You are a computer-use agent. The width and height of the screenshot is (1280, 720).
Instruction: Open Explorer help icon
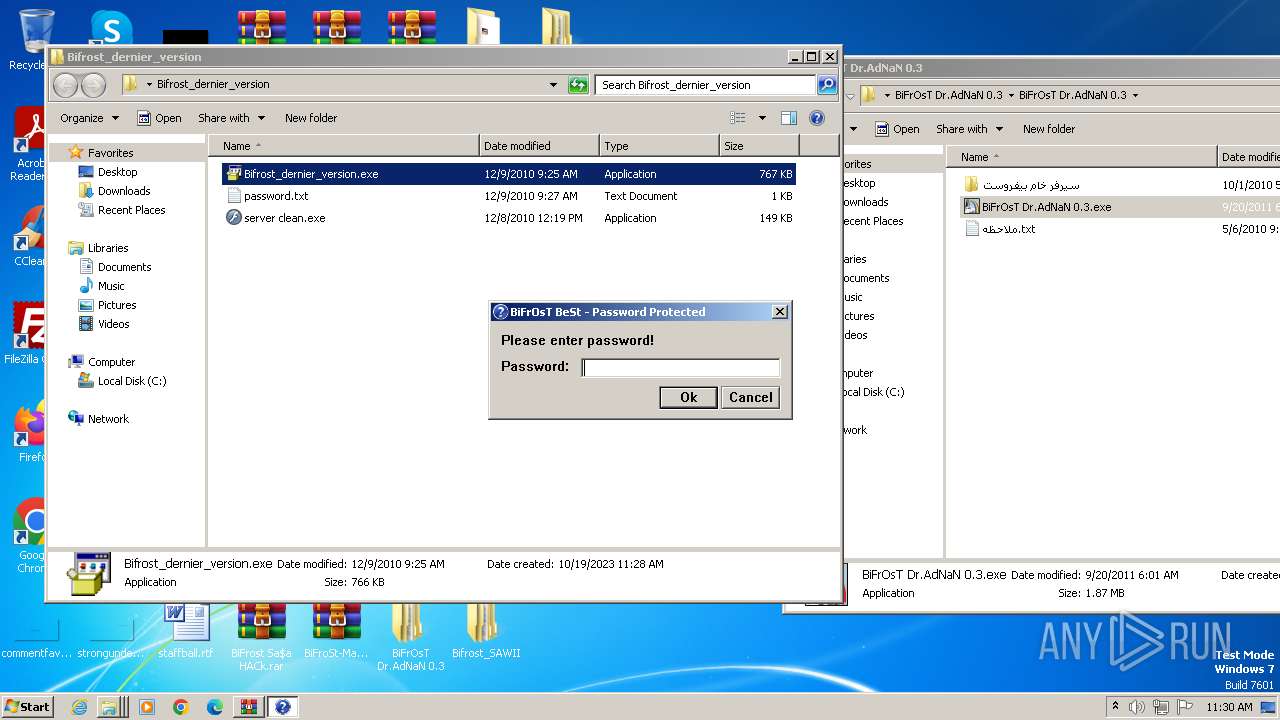(817, 118)
